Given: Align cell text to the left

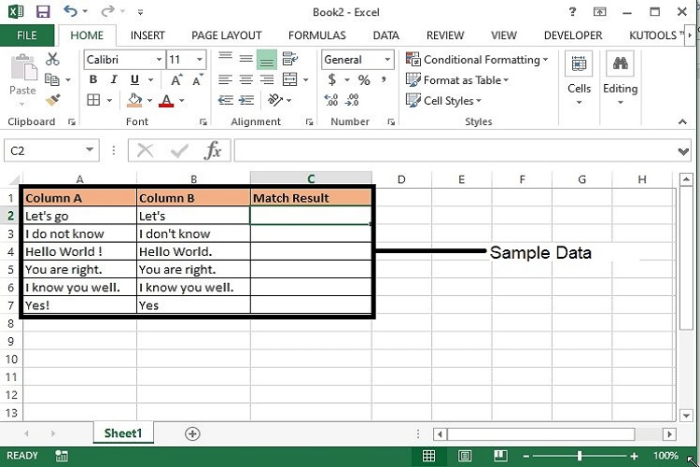Looking at the screenshot, I should [x=225, y=79].
